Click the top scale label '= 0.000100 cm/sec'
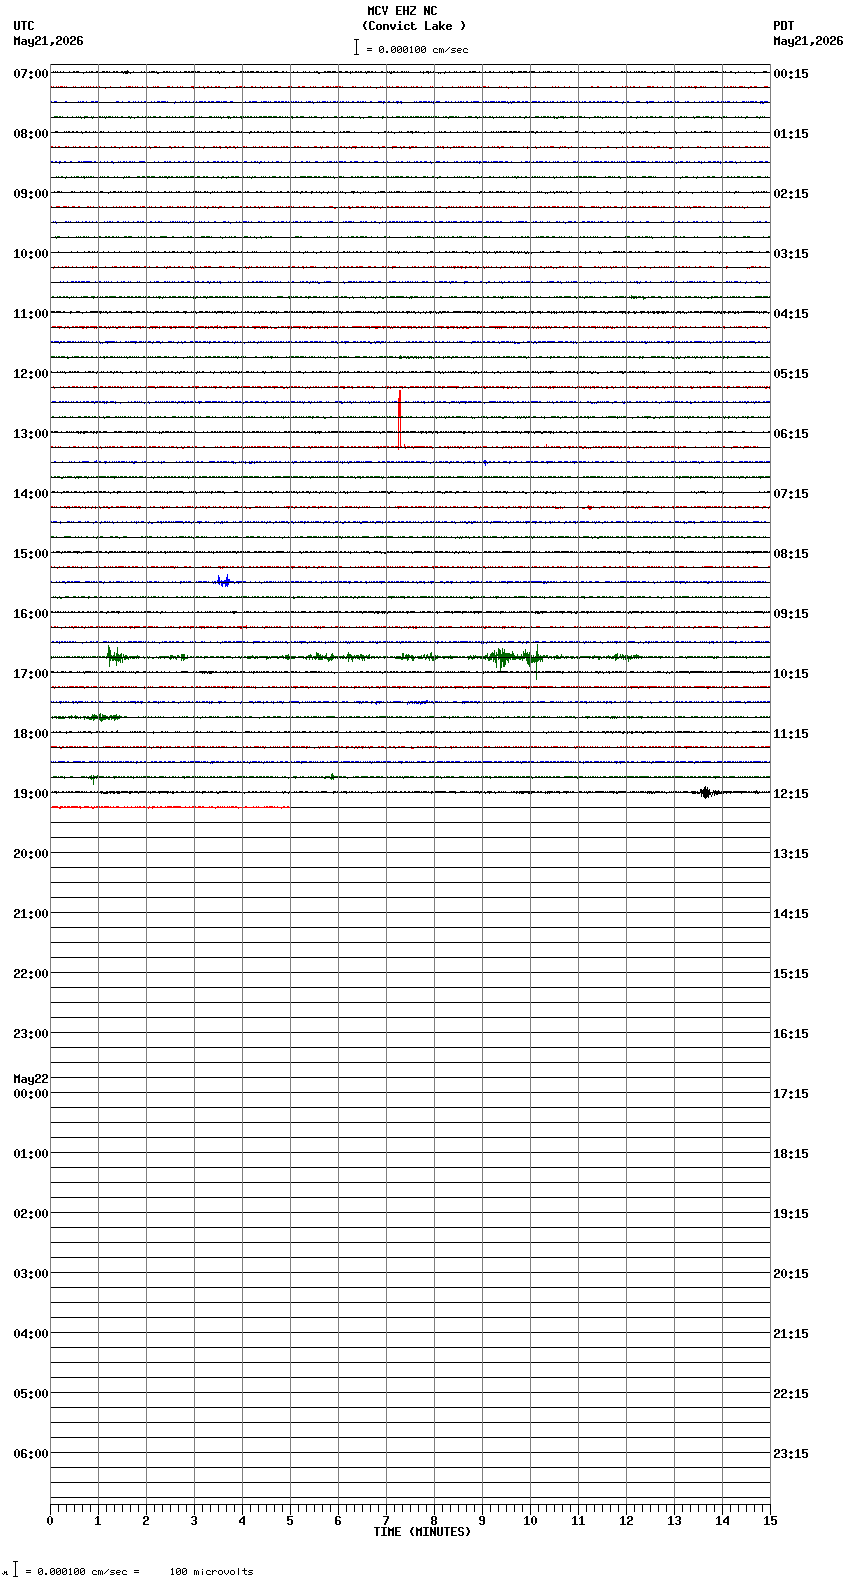Image resolution: width=850 pixels, height=1584 pixels. pos(417,49)
